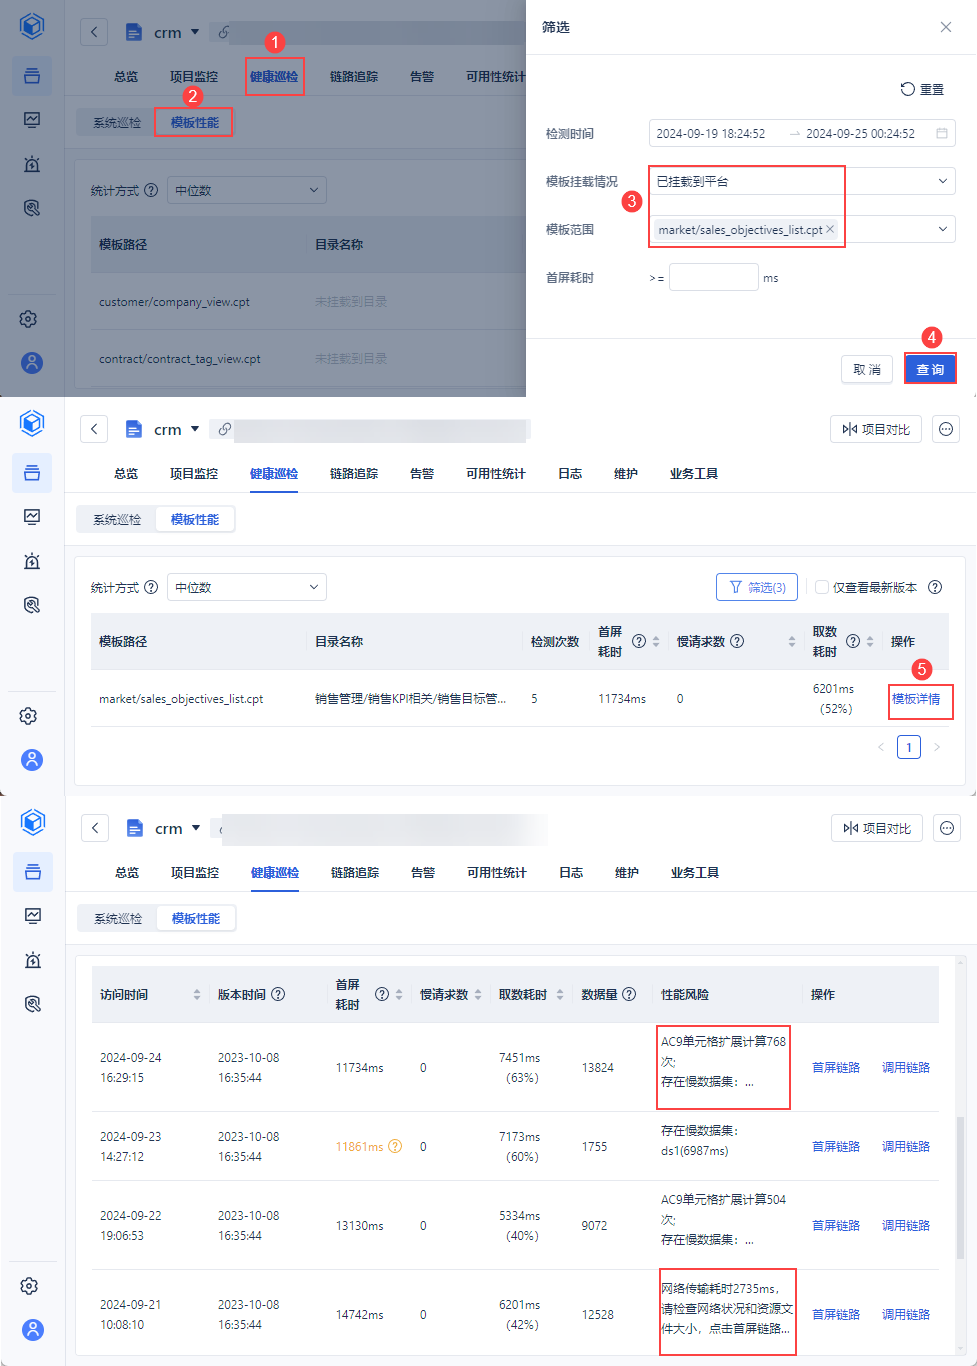
Task: Expand crm project dropdown in detail records view
Action: pyautogui.click(x=196, y=828)
